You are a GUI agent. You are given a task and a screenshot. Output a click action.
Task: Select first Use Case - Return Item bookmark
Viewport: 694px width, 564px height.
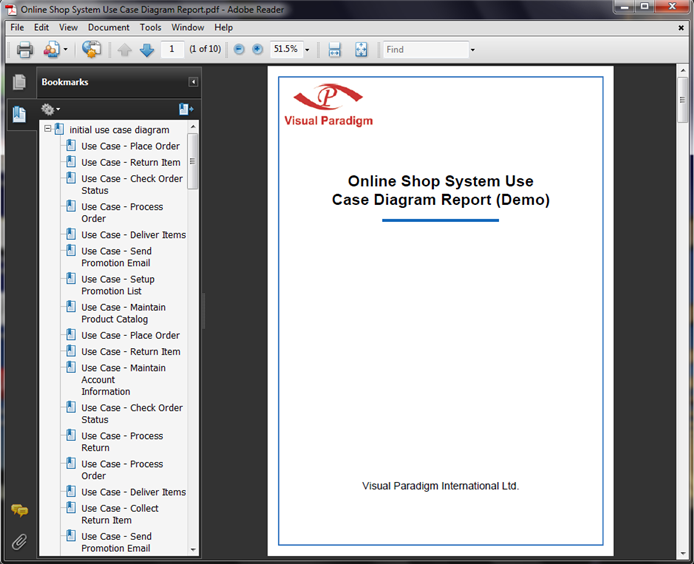tap(131, 162)
